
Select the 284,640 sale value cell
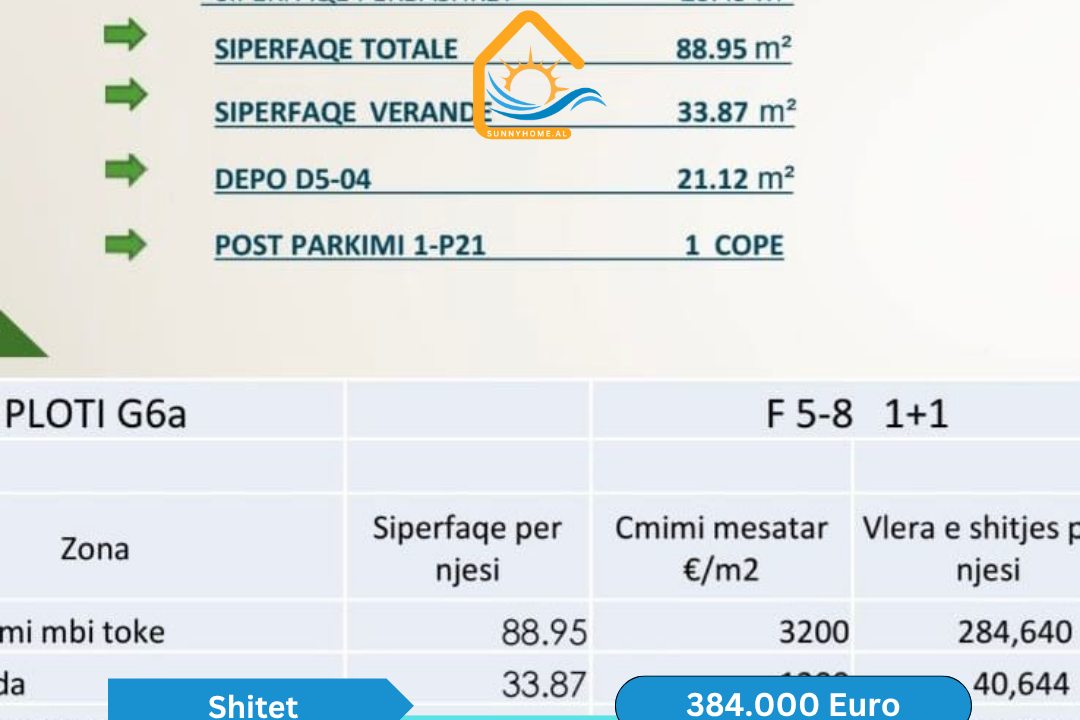(1014, 632)
